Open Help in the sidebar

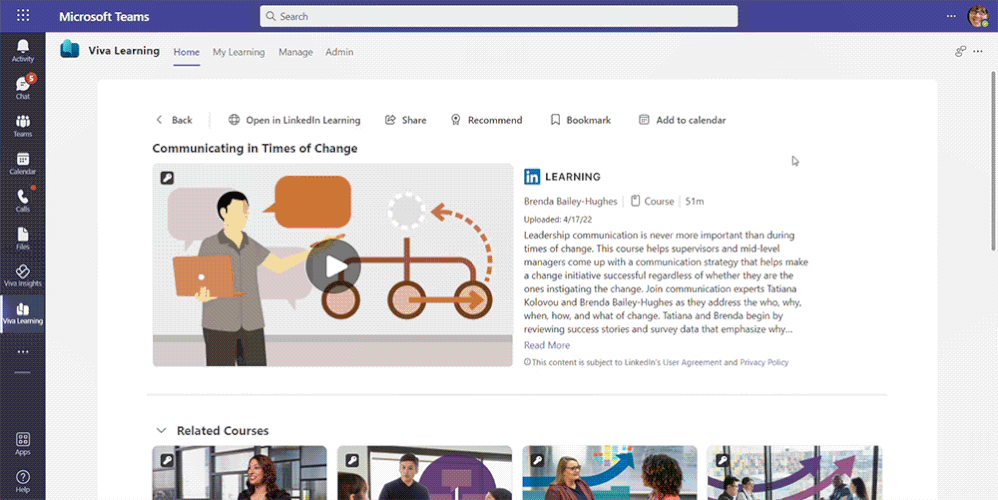pos(23,481)
